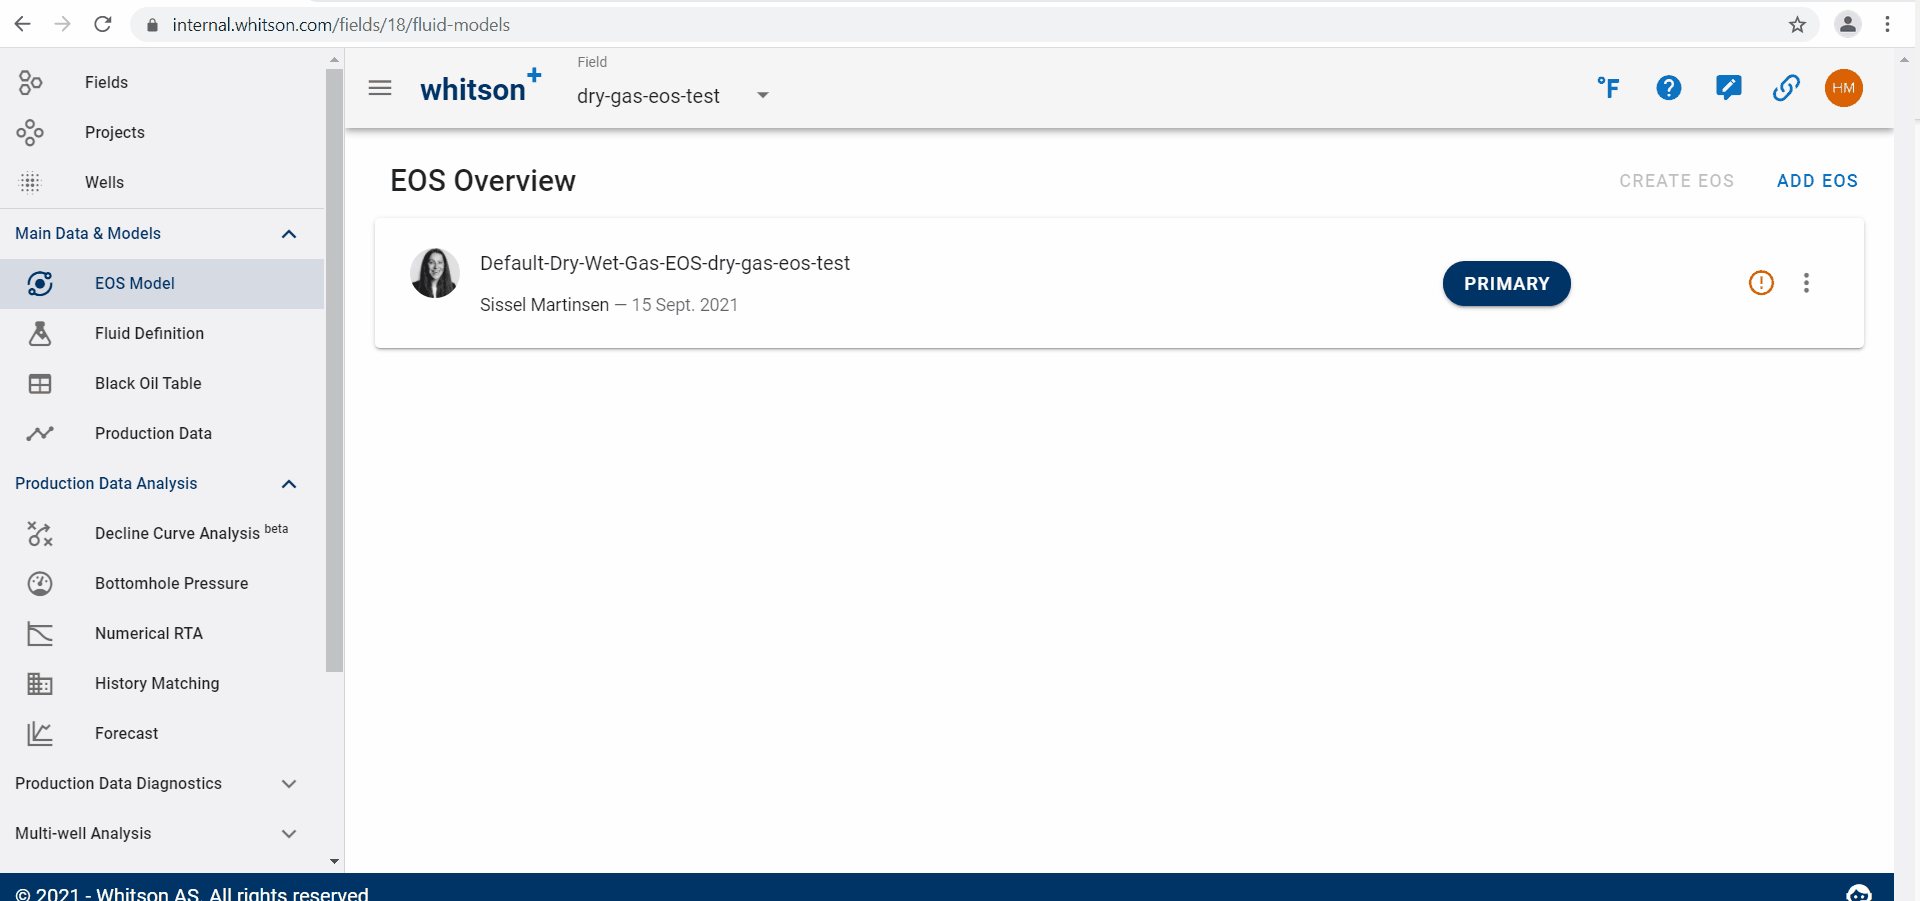Open the feedback note icon

tap(1728, 88)
